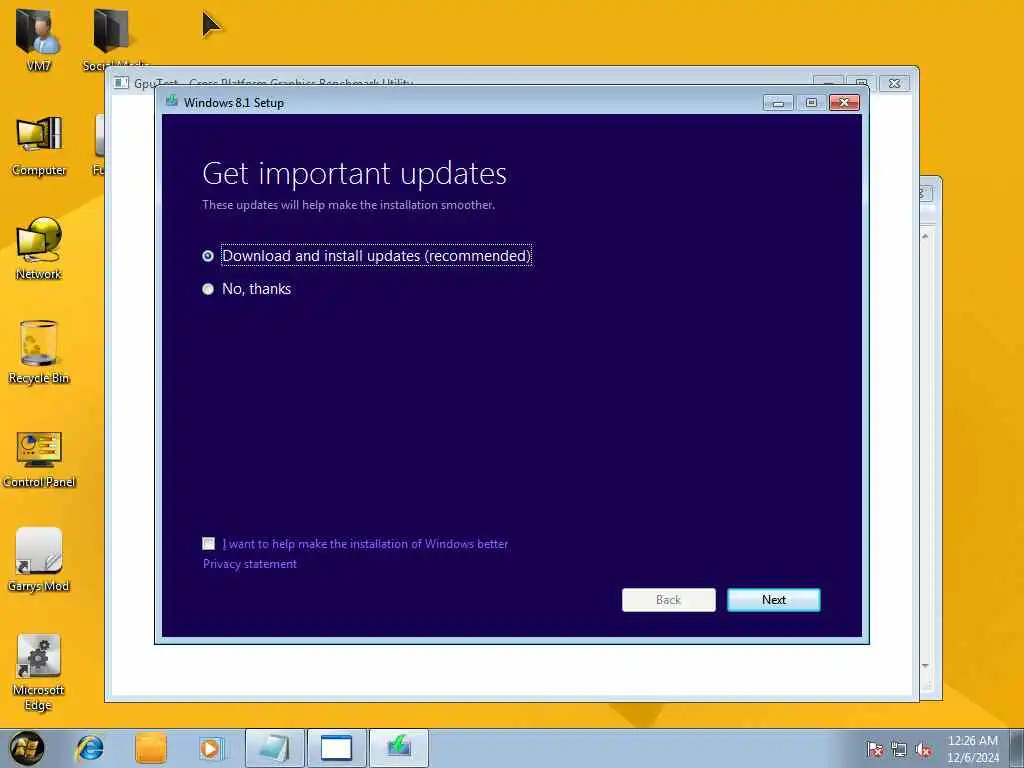Viewport: 1024px width, 768px height.
Task: Open the File Explorer taskbar folder icon
Action: tap(151, 748)
